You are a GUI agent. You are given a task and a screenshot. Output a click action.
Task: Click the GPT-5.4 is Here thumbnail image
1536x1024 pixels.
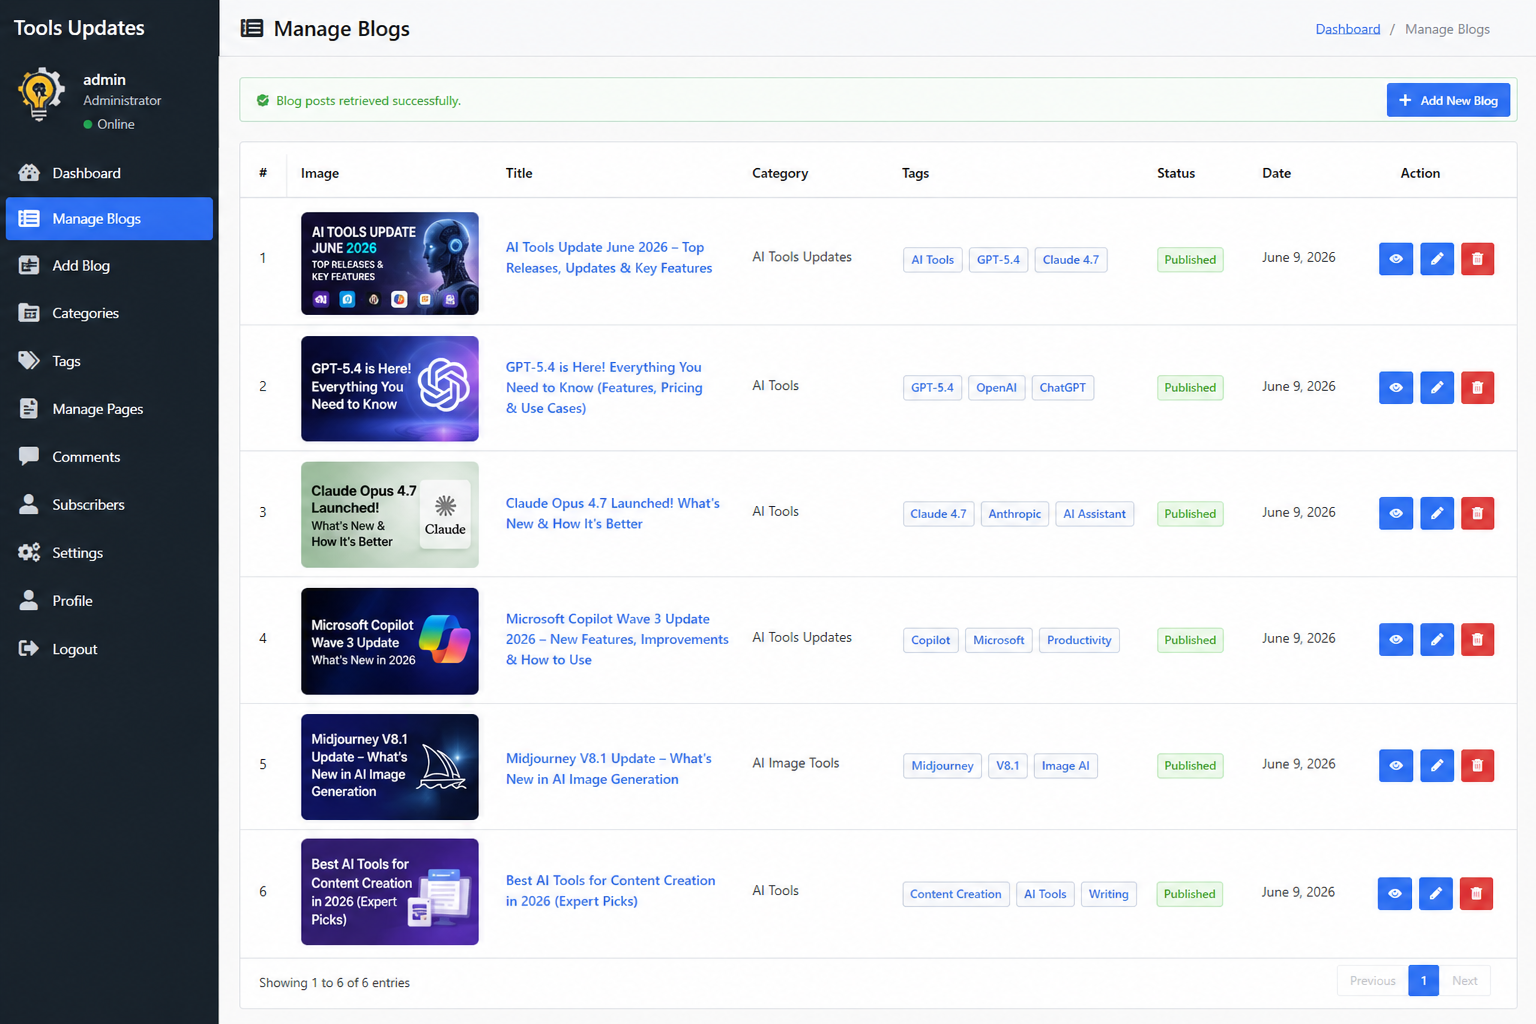(390, 389)
